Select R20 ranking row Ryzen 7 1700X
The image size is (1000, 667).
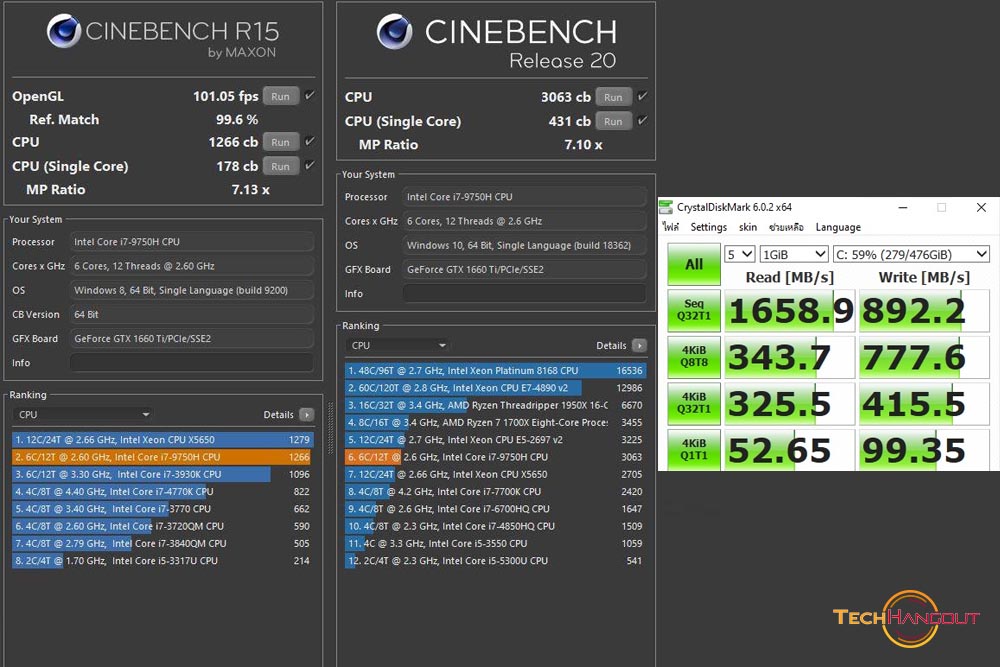point(496,422)
